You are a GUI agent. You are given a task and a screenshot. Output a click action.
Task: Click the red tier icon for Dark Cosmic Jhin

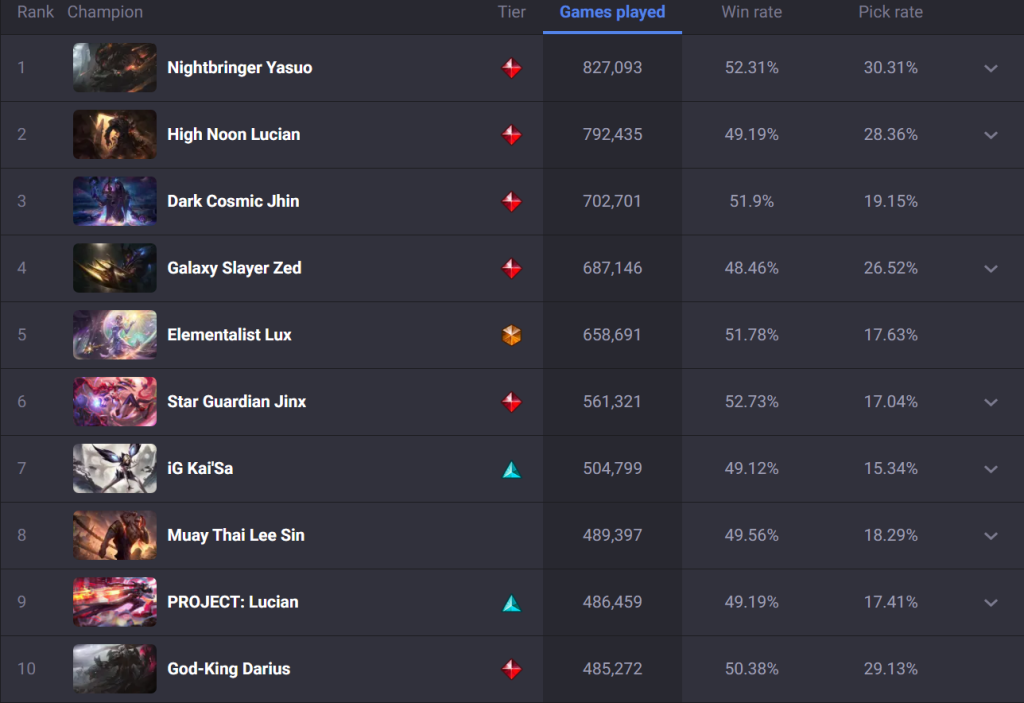[x=511, y=201]
